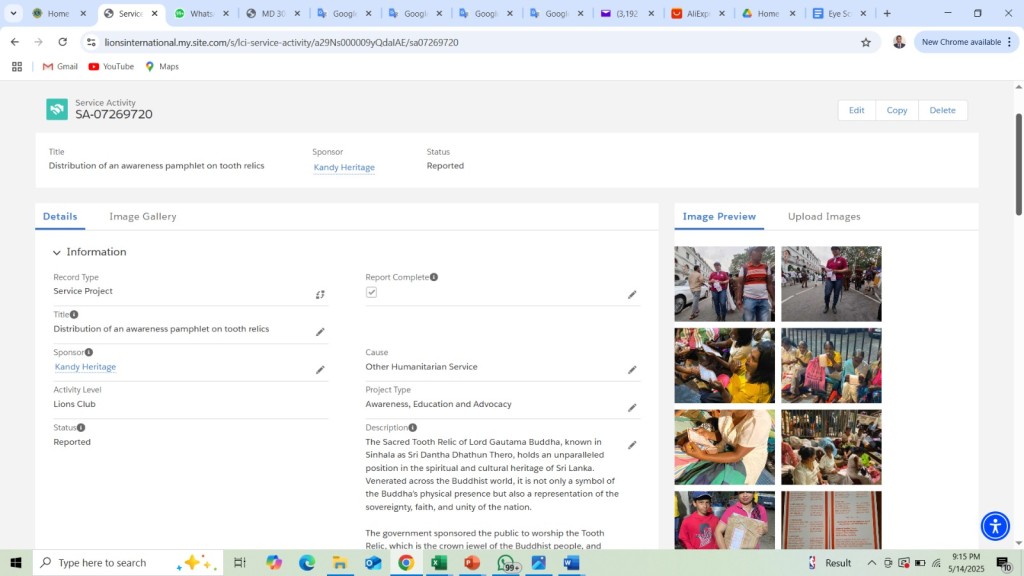Click the taskbar search box
Viewport: 1024px width, 576px height.
[128, 562]
